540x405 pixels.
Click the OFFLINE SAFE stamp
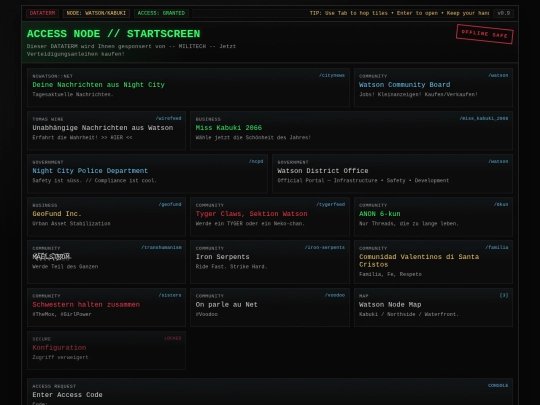[x=485, y=34]
